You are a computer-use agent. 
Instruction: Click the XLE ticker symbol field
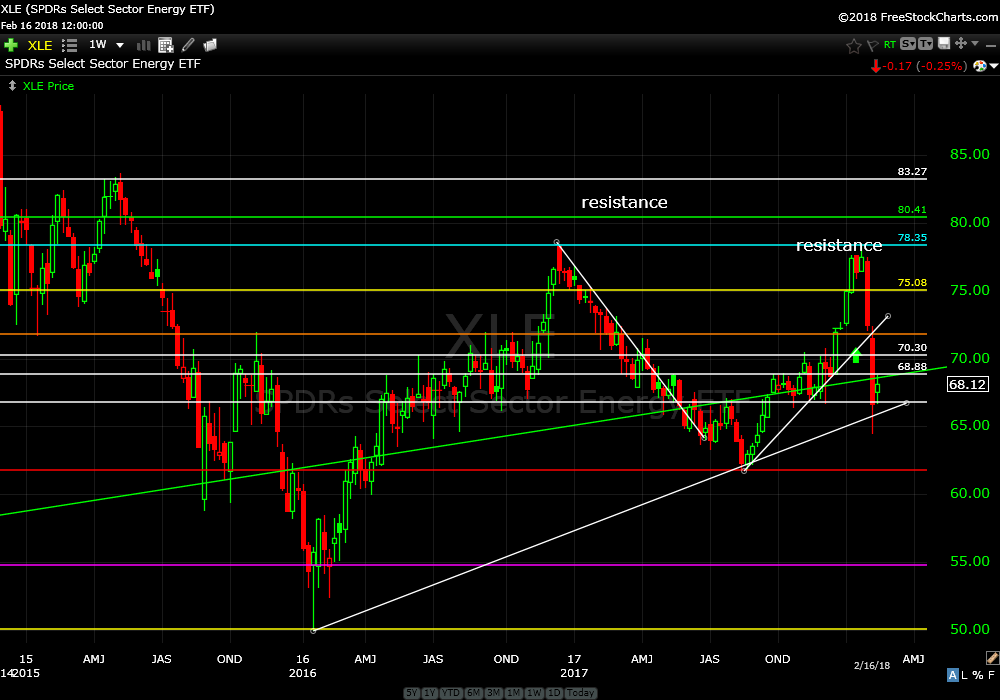40,45
